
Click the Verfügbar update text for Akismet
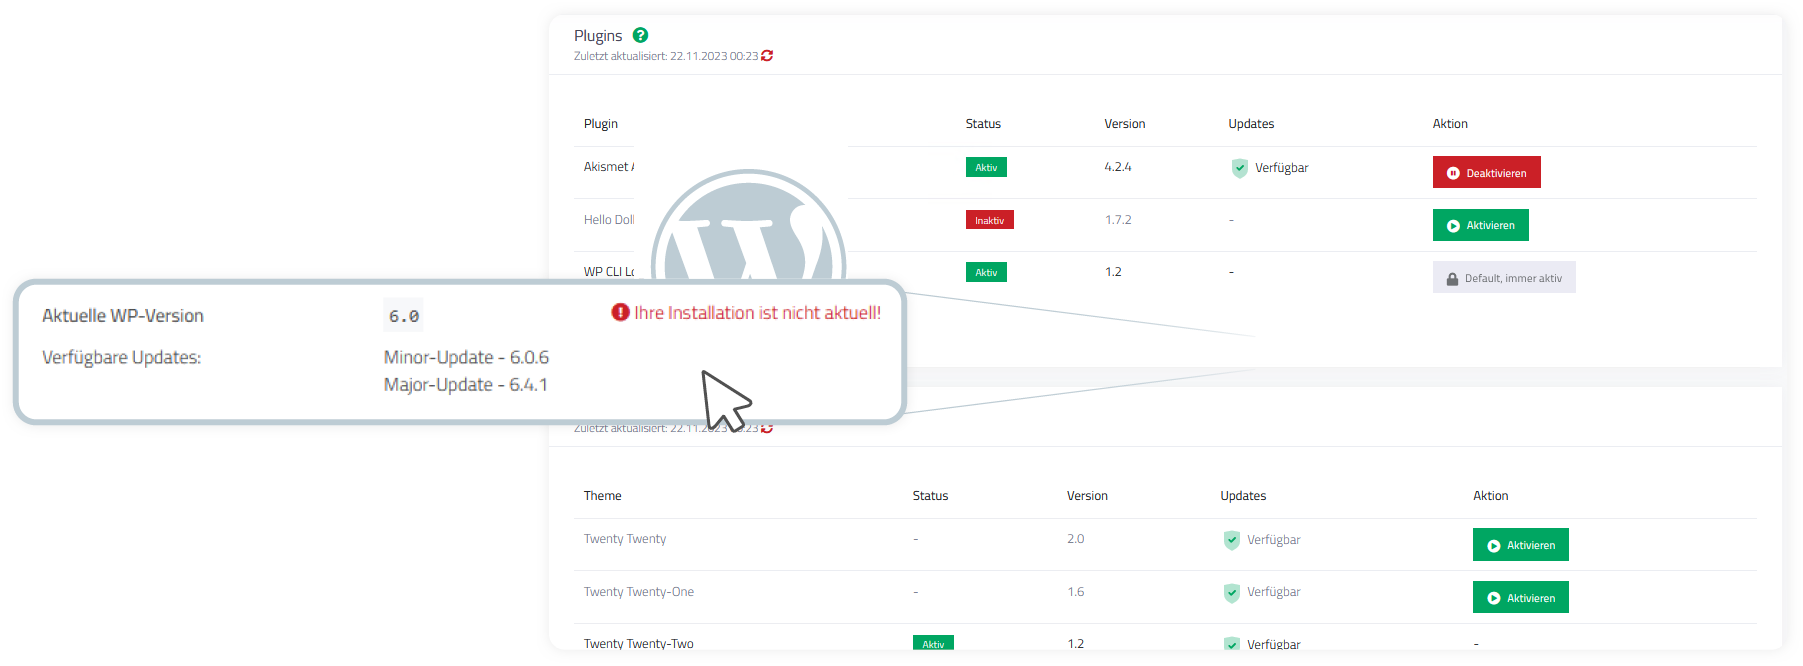1281,168
